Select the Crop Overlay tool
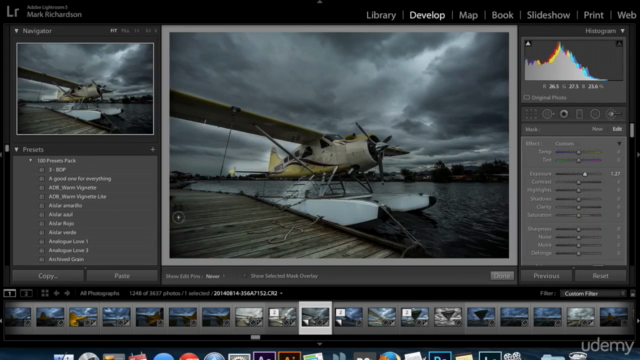Screen dimensions: 640x360 tap(531, 114)
